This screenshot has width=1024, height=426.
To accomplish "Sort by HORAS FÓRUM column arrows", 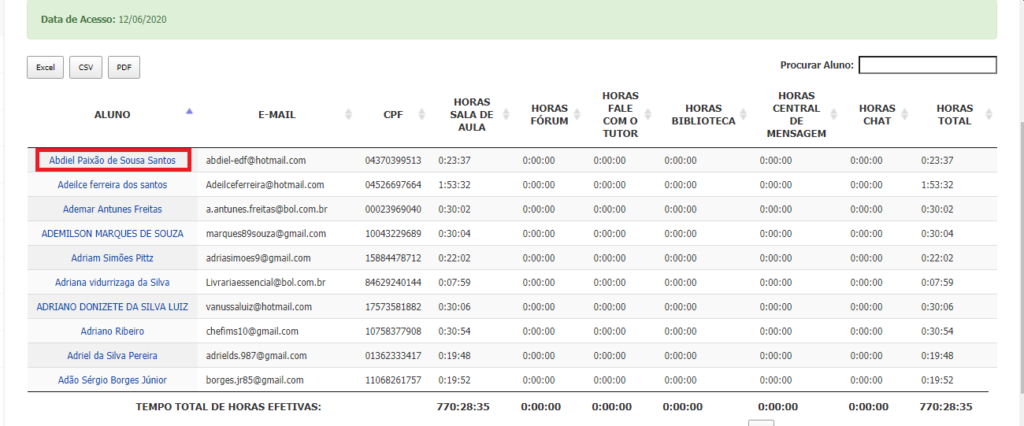I will click(x=580, y=115).
